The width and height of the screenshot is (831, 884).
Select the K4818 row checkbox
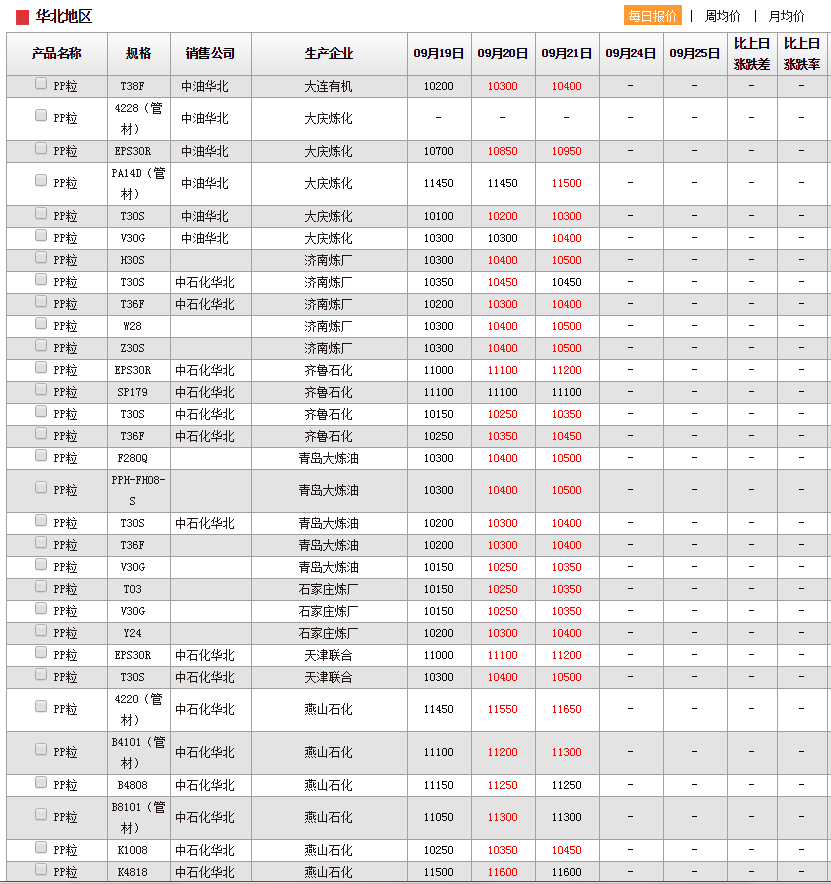41,869
